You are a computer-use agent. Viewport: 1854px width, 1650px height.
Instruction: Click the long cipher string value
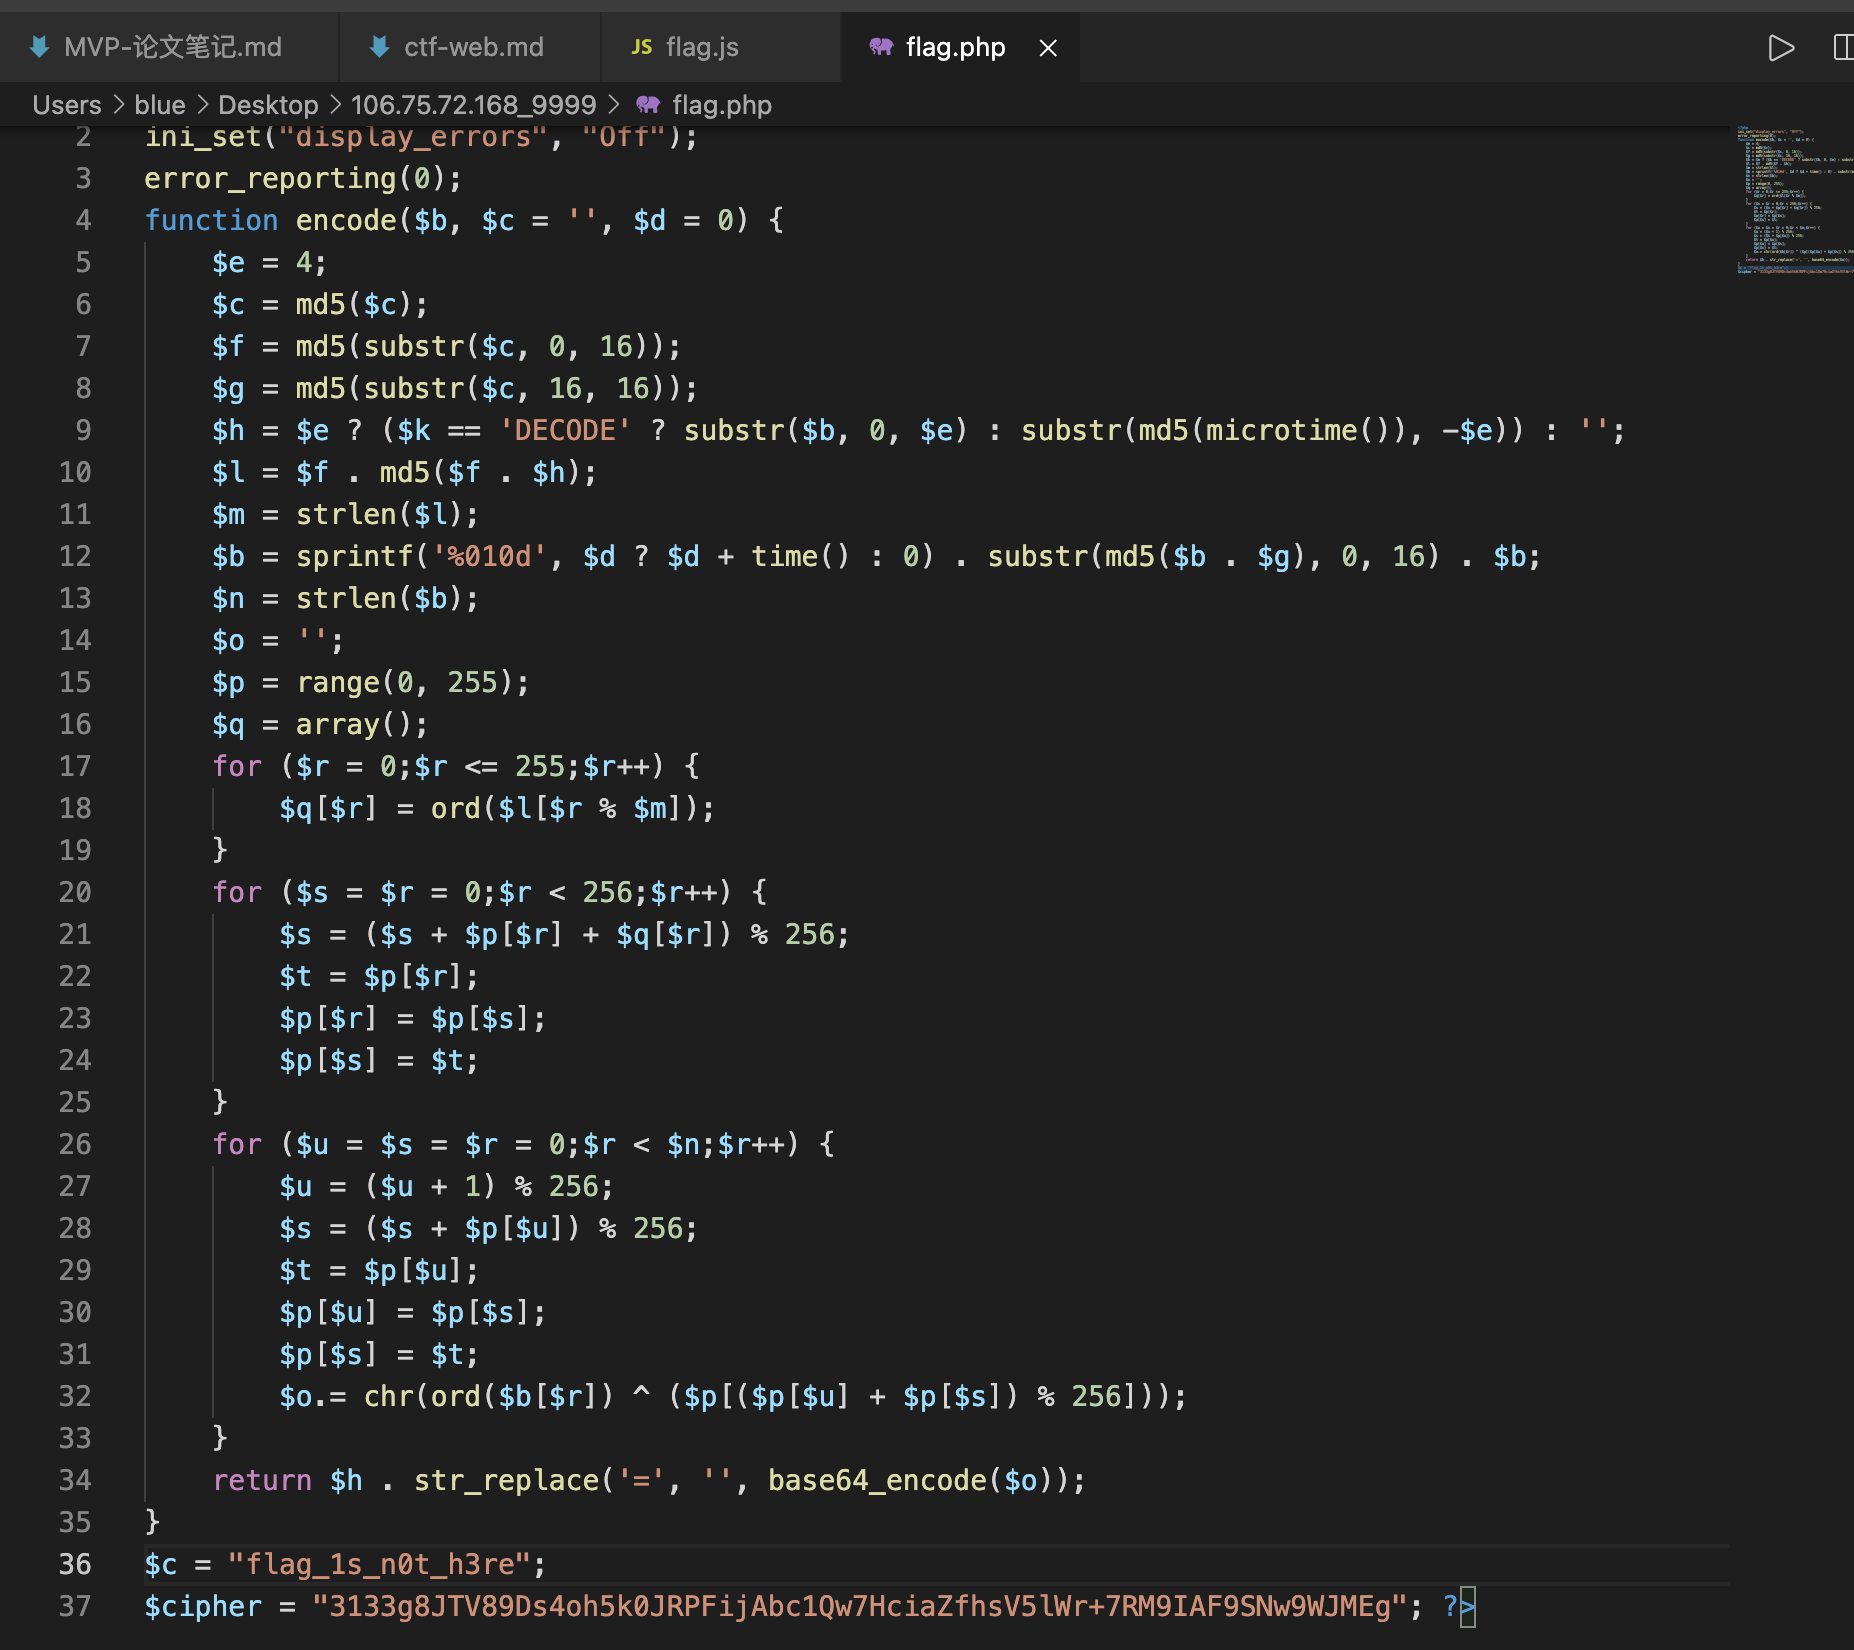pyautogui.click(x=859, y=1606)
